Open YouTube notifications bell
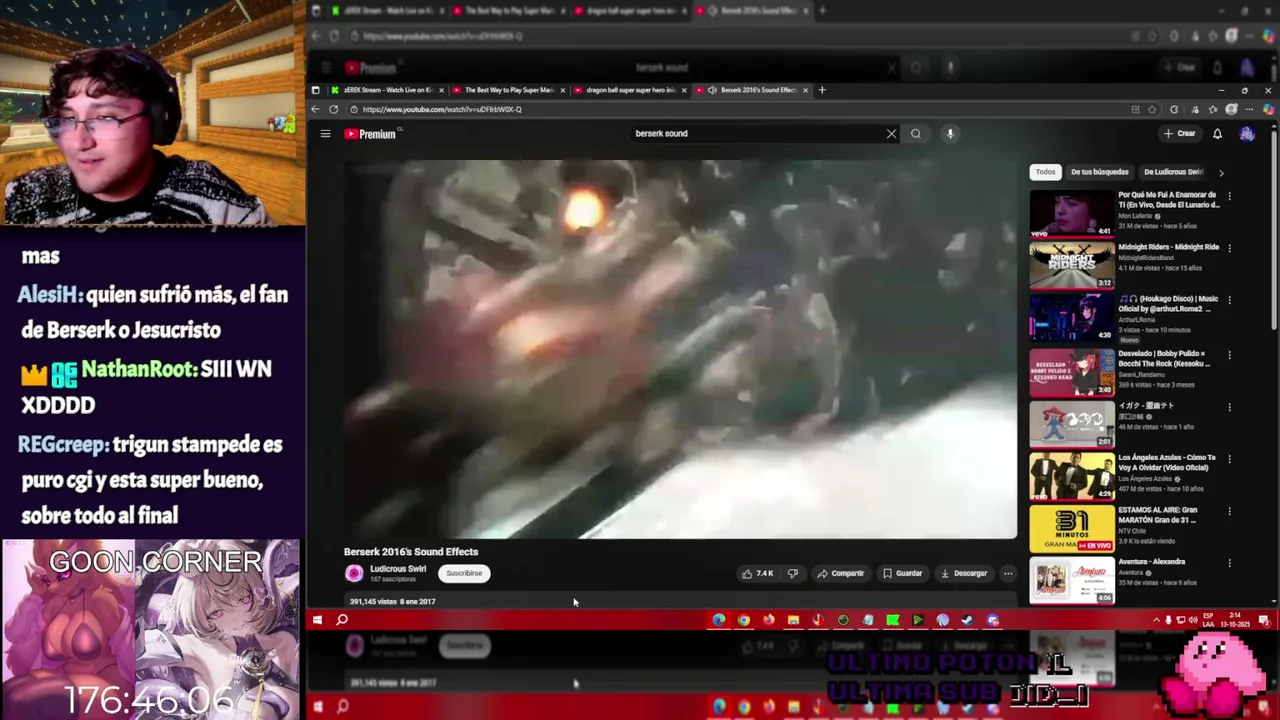Viewport: 1280px width, 720px height. [x=1217, y=133]
